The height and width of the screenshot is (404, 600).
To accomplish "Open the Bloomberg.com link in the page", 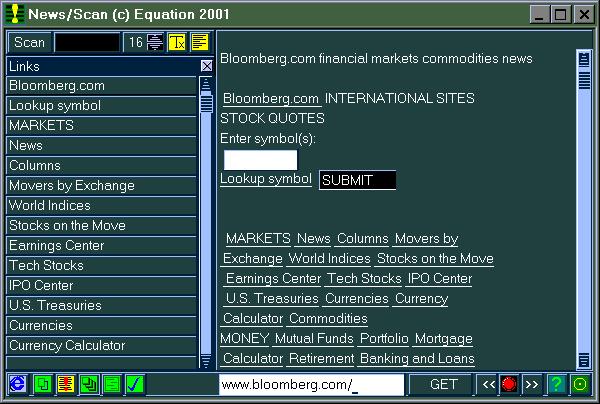I will point(271,99).
